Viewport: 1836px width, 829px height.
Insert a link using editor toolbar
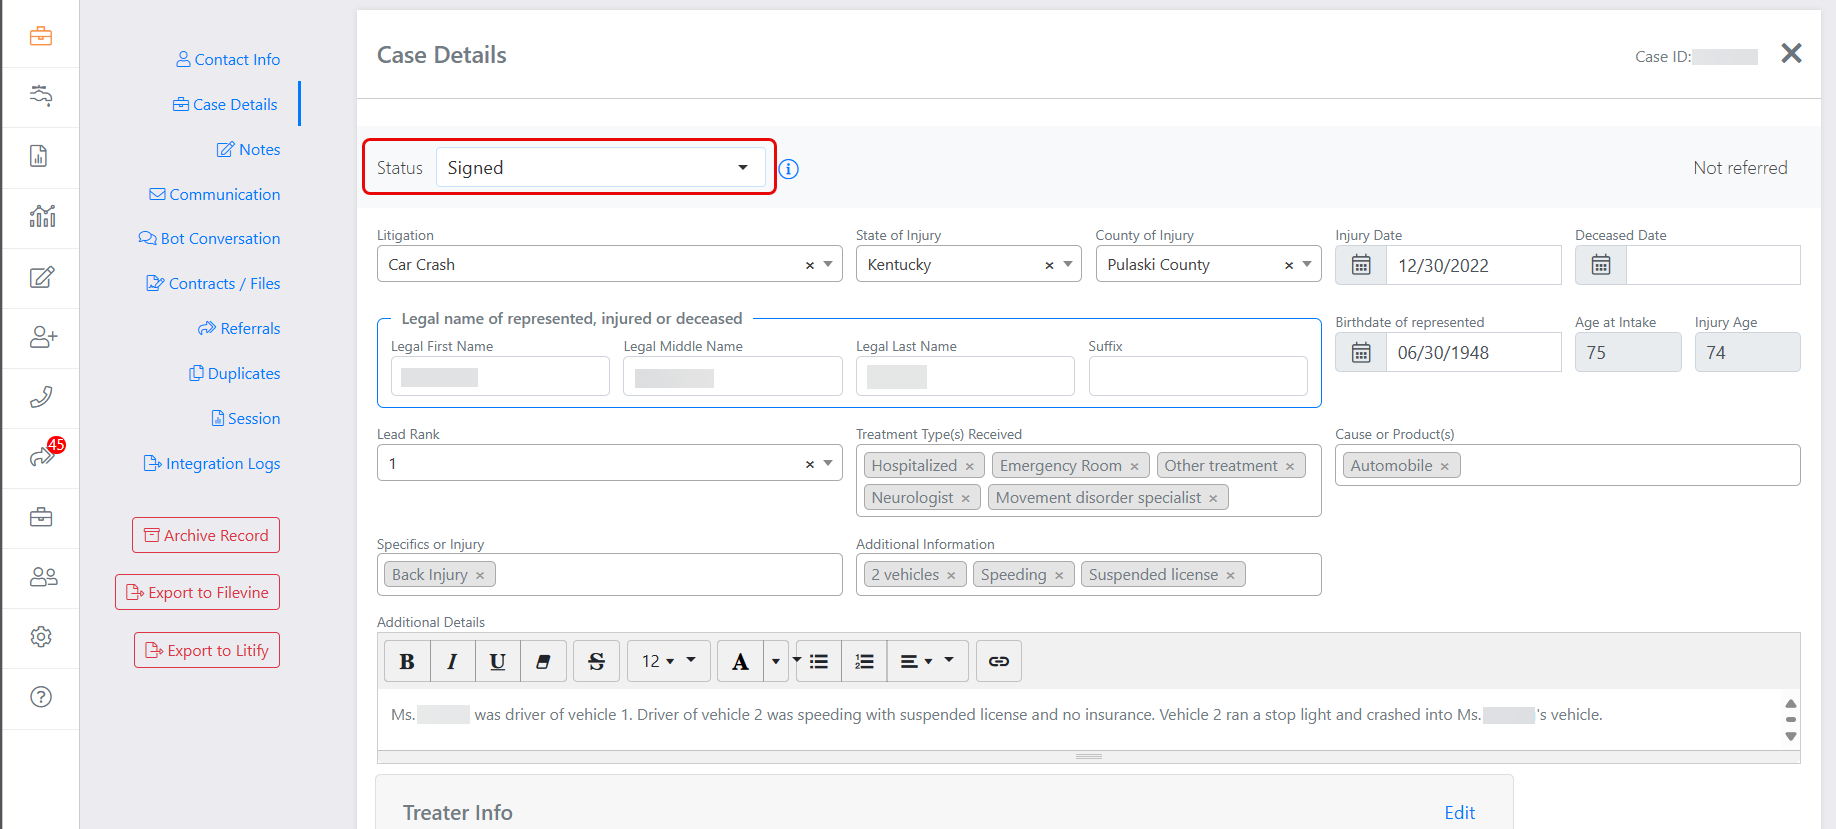tap(998, 661)
